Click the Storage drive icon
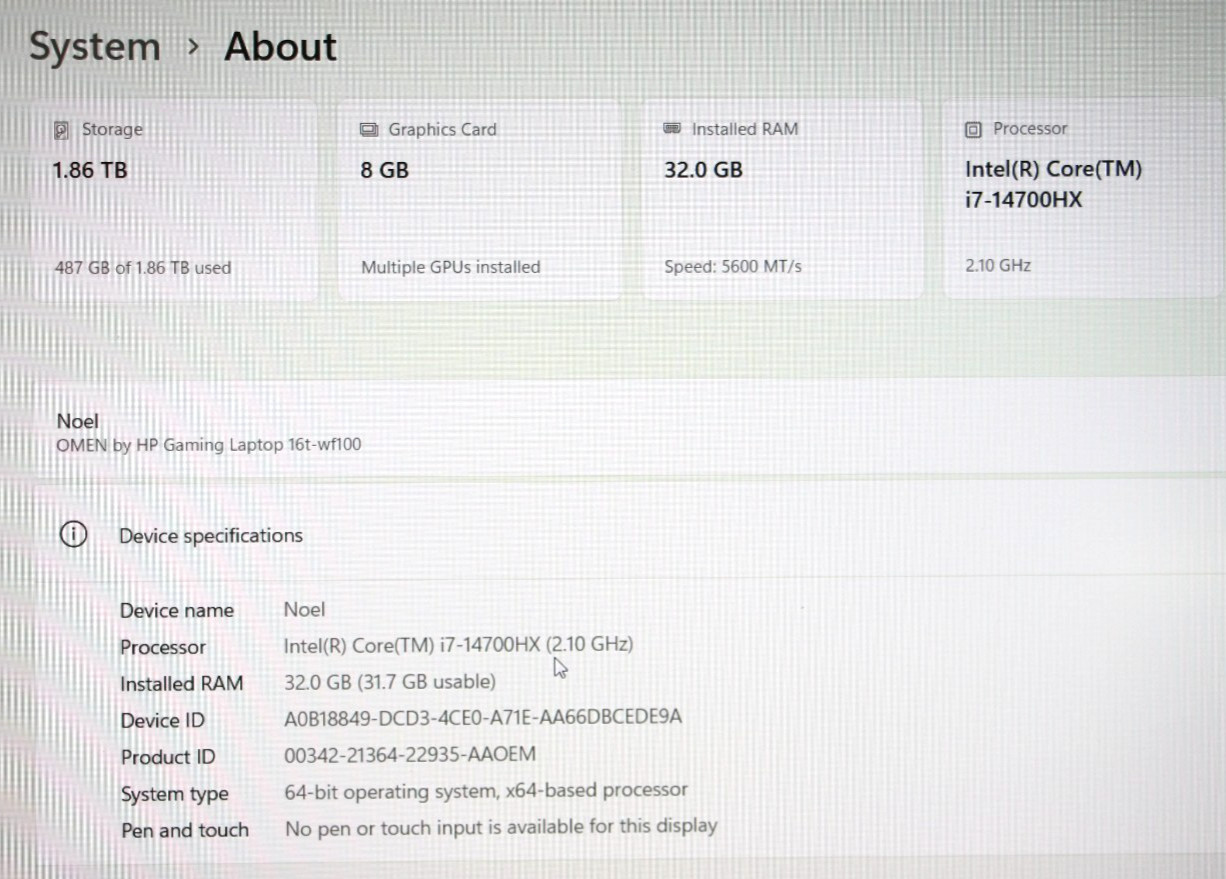Screen dimensions: 1226x879 62,130
